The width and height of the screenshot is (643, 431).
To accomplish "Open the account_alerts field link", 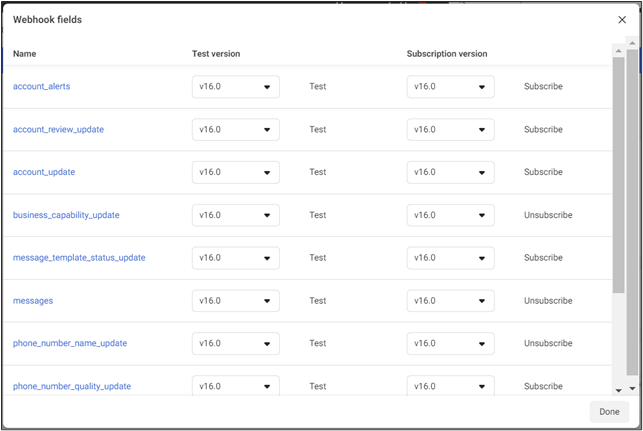I will 41,87.
